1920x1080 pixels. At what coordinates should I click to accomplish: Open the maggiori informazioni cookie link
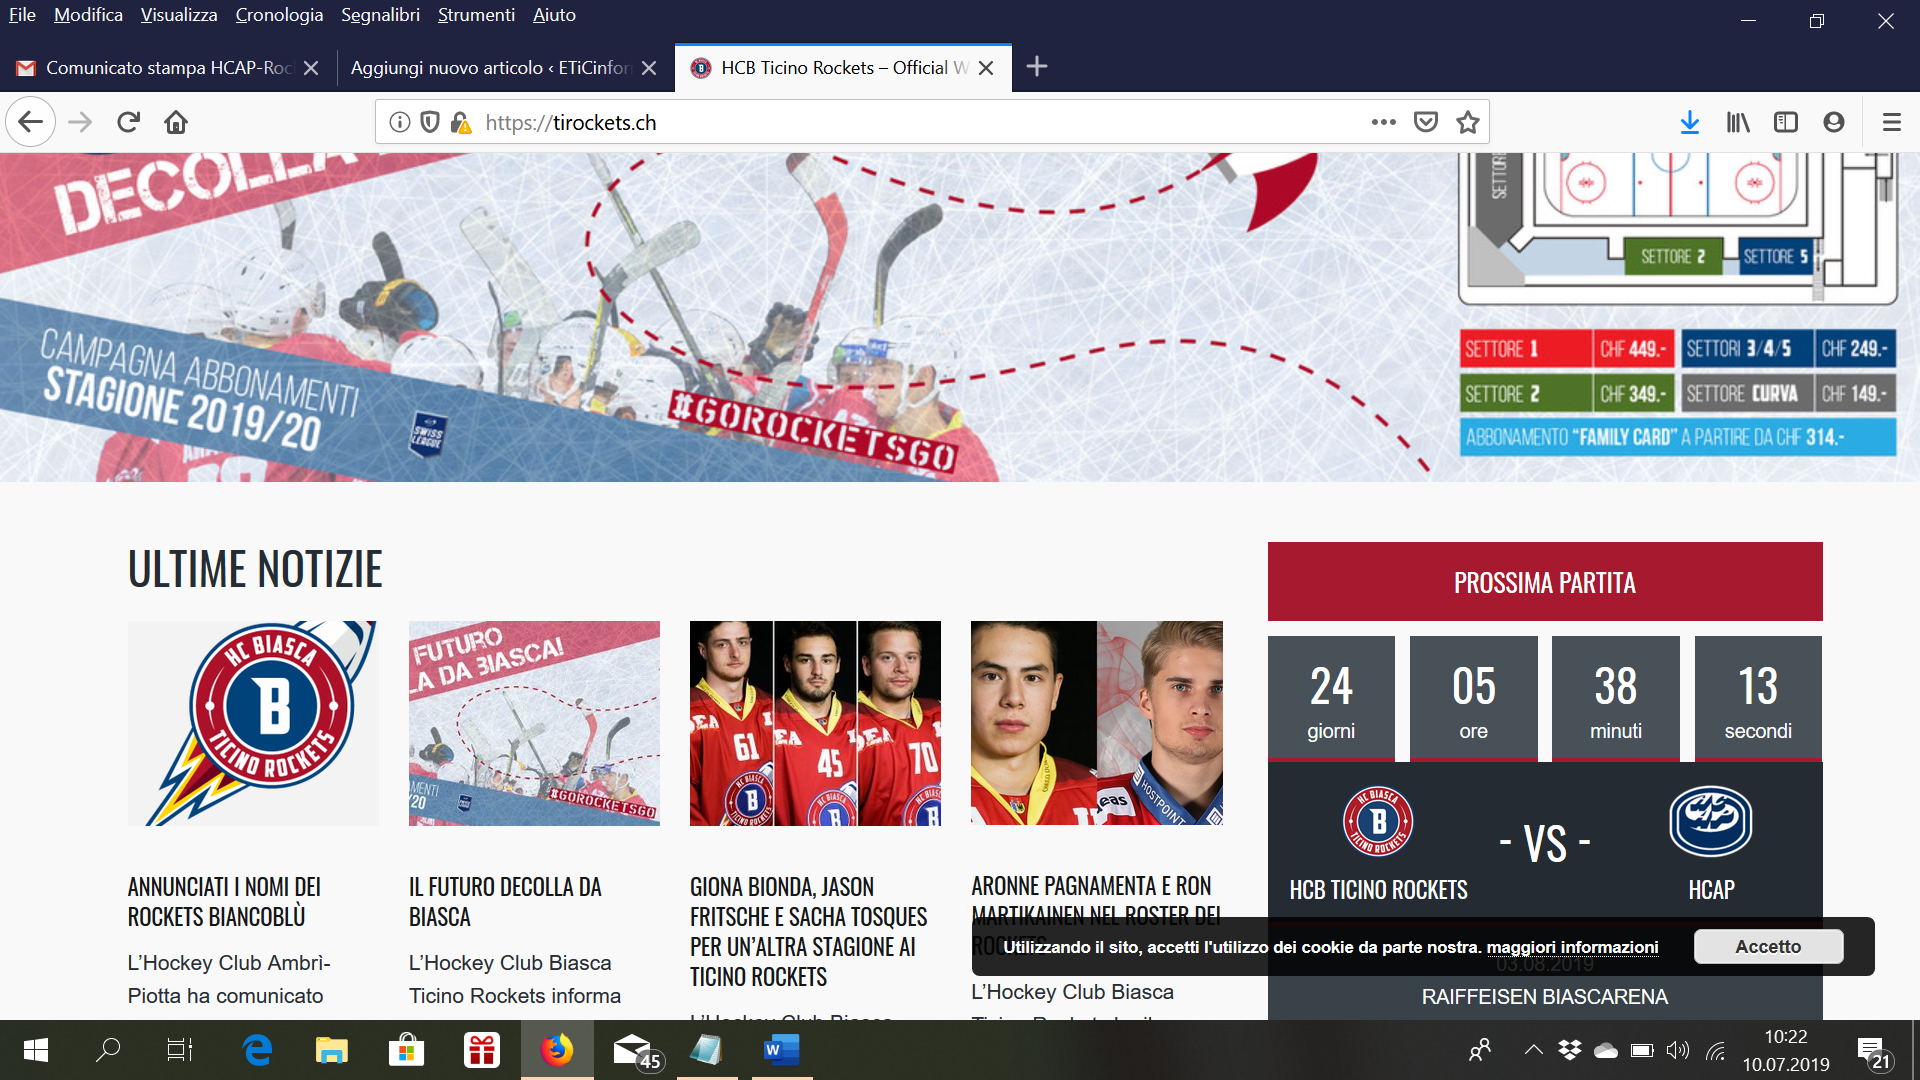[x=1572, y=947]
